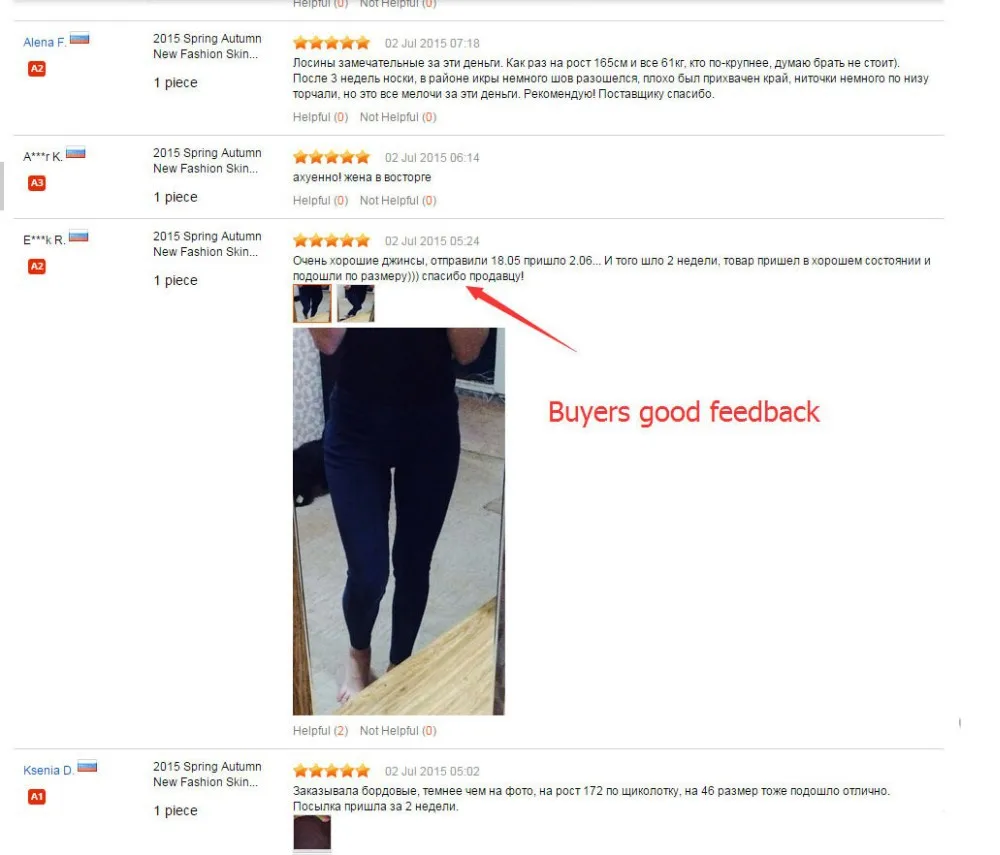Mark A***r K.'s review as Not Helpful
Screen dimensions: 1000x855
(x=398, y=201)
